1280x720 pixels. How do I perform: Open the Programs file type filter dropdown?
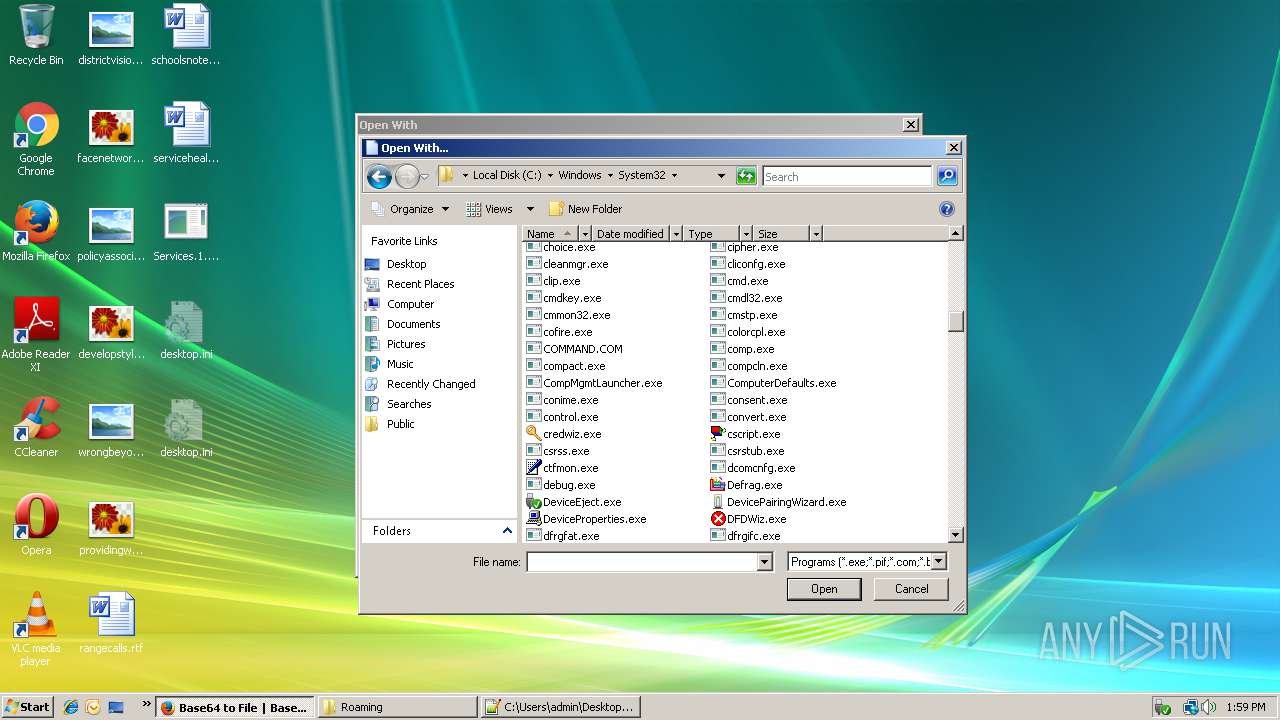938,562
